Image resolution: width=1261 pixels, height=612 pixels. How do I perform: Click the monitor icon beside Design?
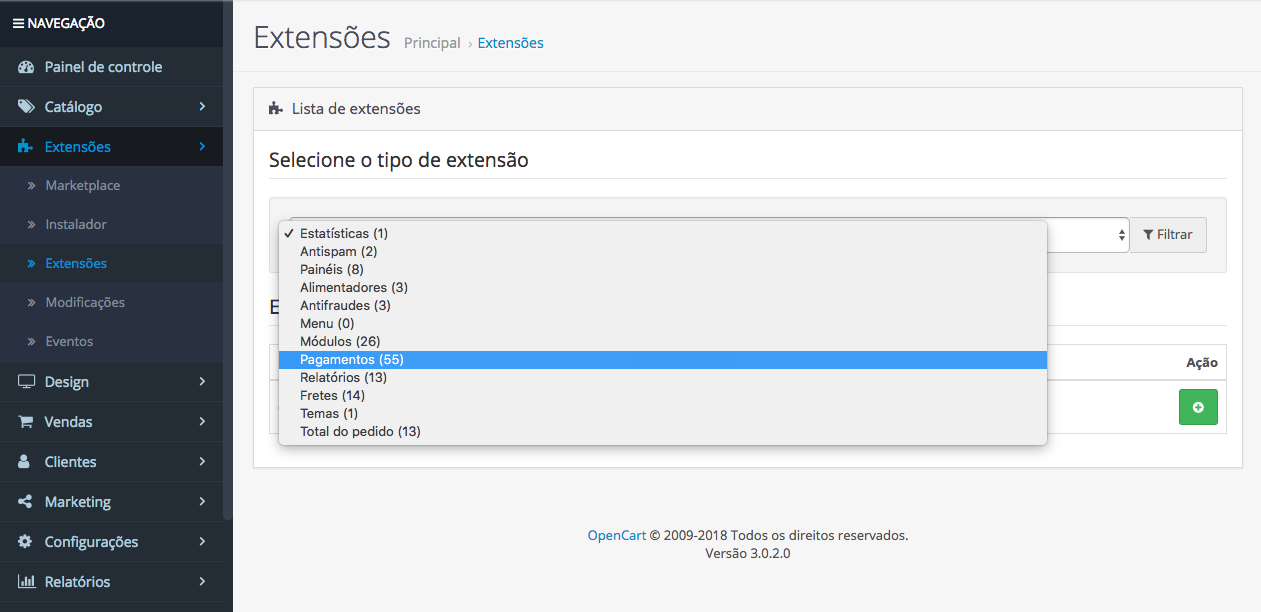[26, 382]
